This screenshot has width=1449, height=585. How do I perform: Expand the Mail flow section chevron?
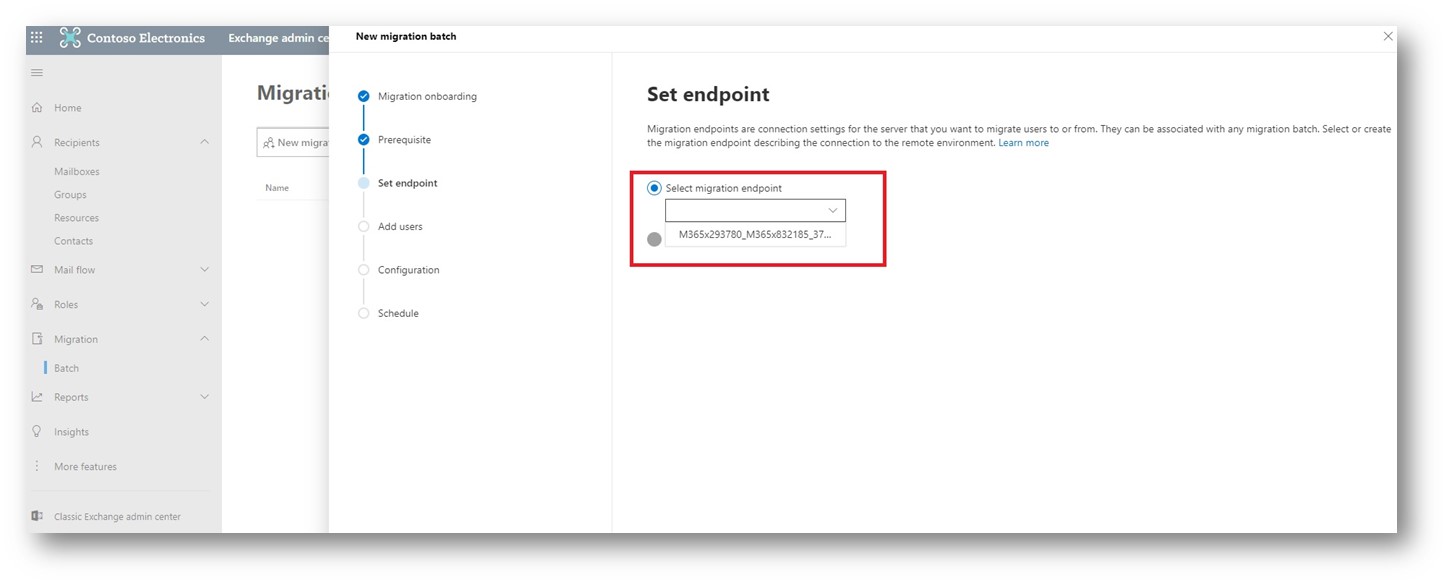pyautogui.click(x=205, y=270)
